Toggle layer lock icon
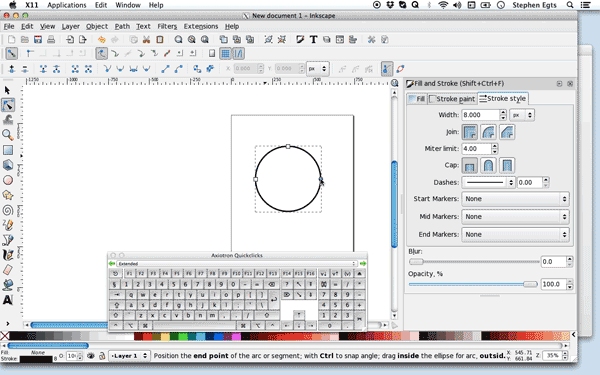This screenshot has height=375, width=600. coord(102,356)
